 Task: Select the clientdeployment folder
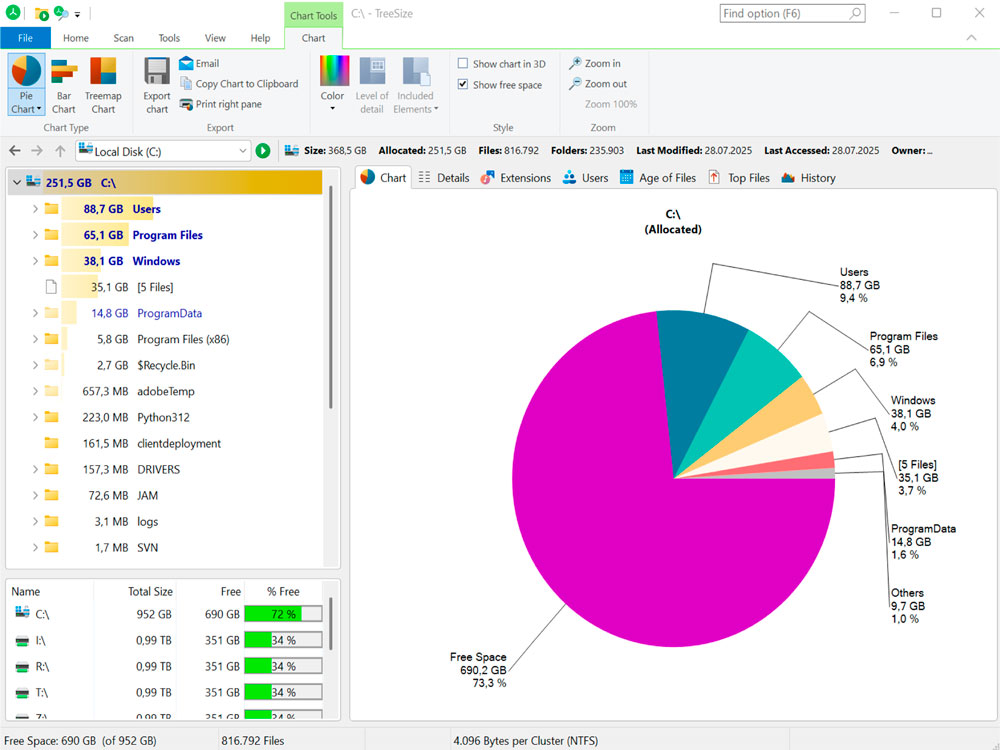166,443
